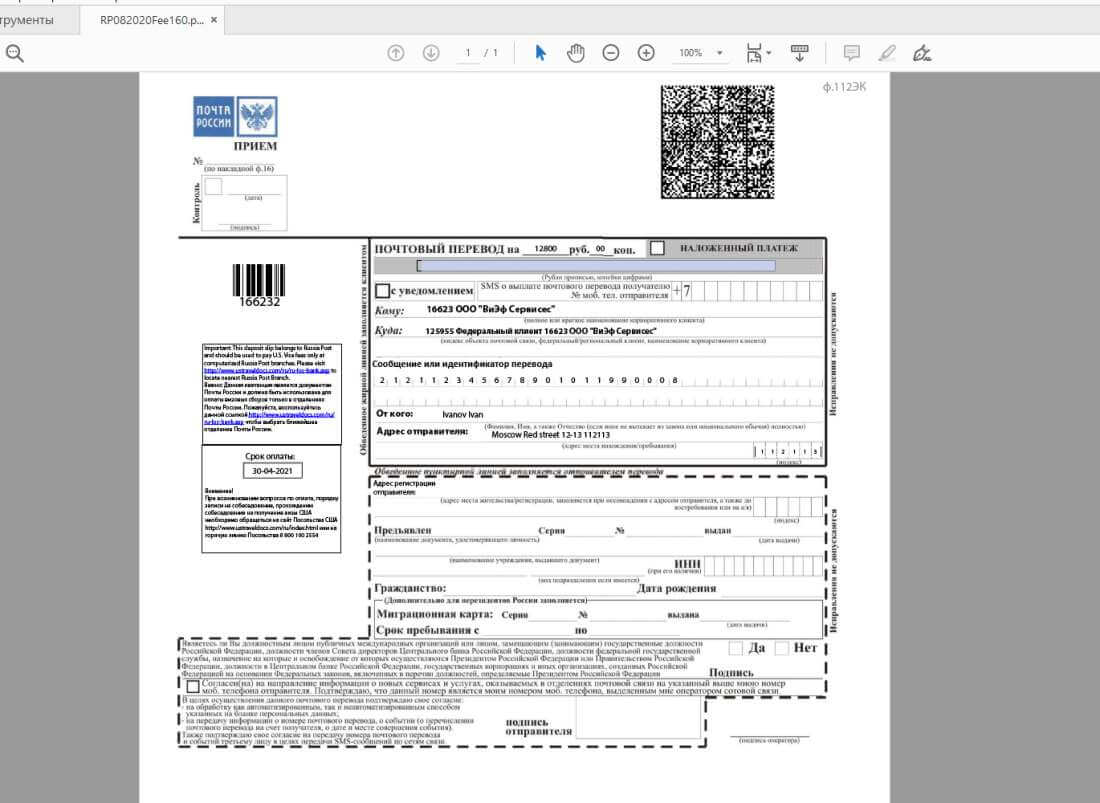Click the blue amount-in-words text field
Screen dimensions: 1100x803
click(x=596, y=266)
